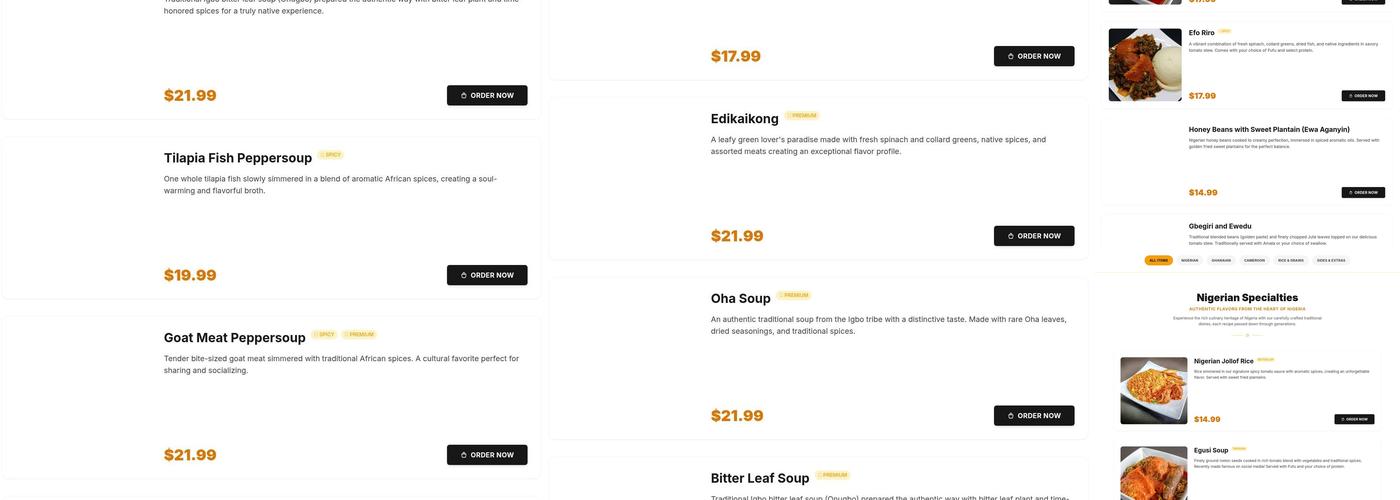Click the Premium badge beside Goat Meat Peppersoup
Image resolution: width=1400 pixels, height=500 pixels.
pyautogui.click(x=359, y=335)
